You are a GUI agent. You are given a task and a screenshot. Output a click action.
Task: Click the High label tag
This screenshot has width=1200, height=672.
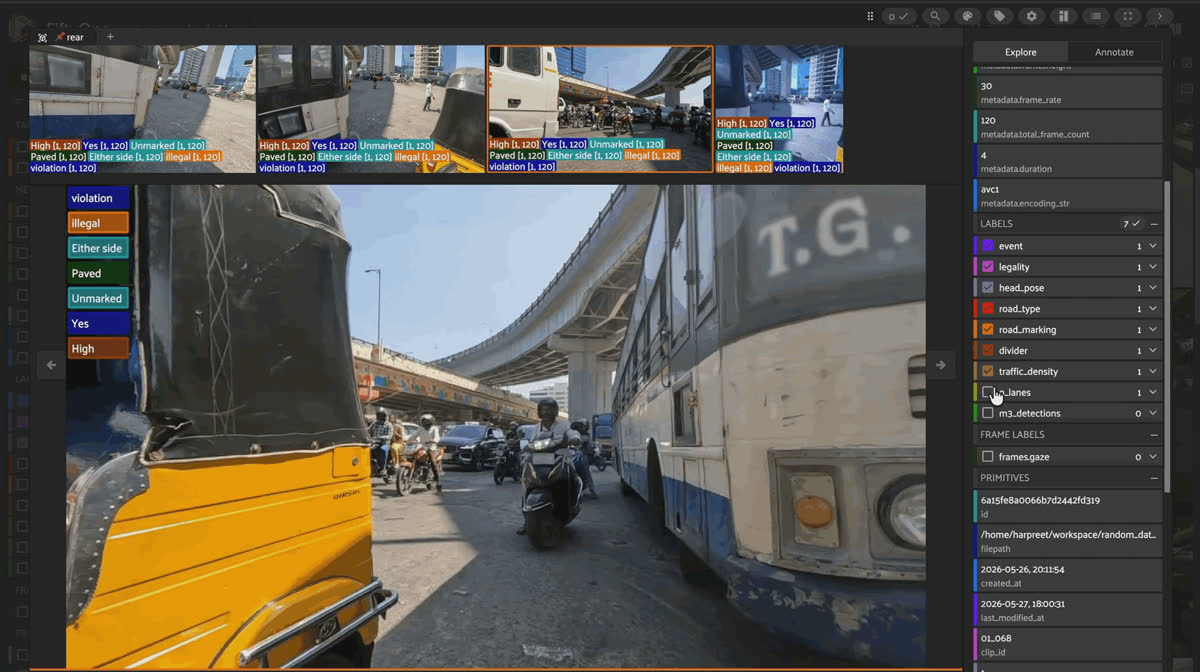(98, 348)
